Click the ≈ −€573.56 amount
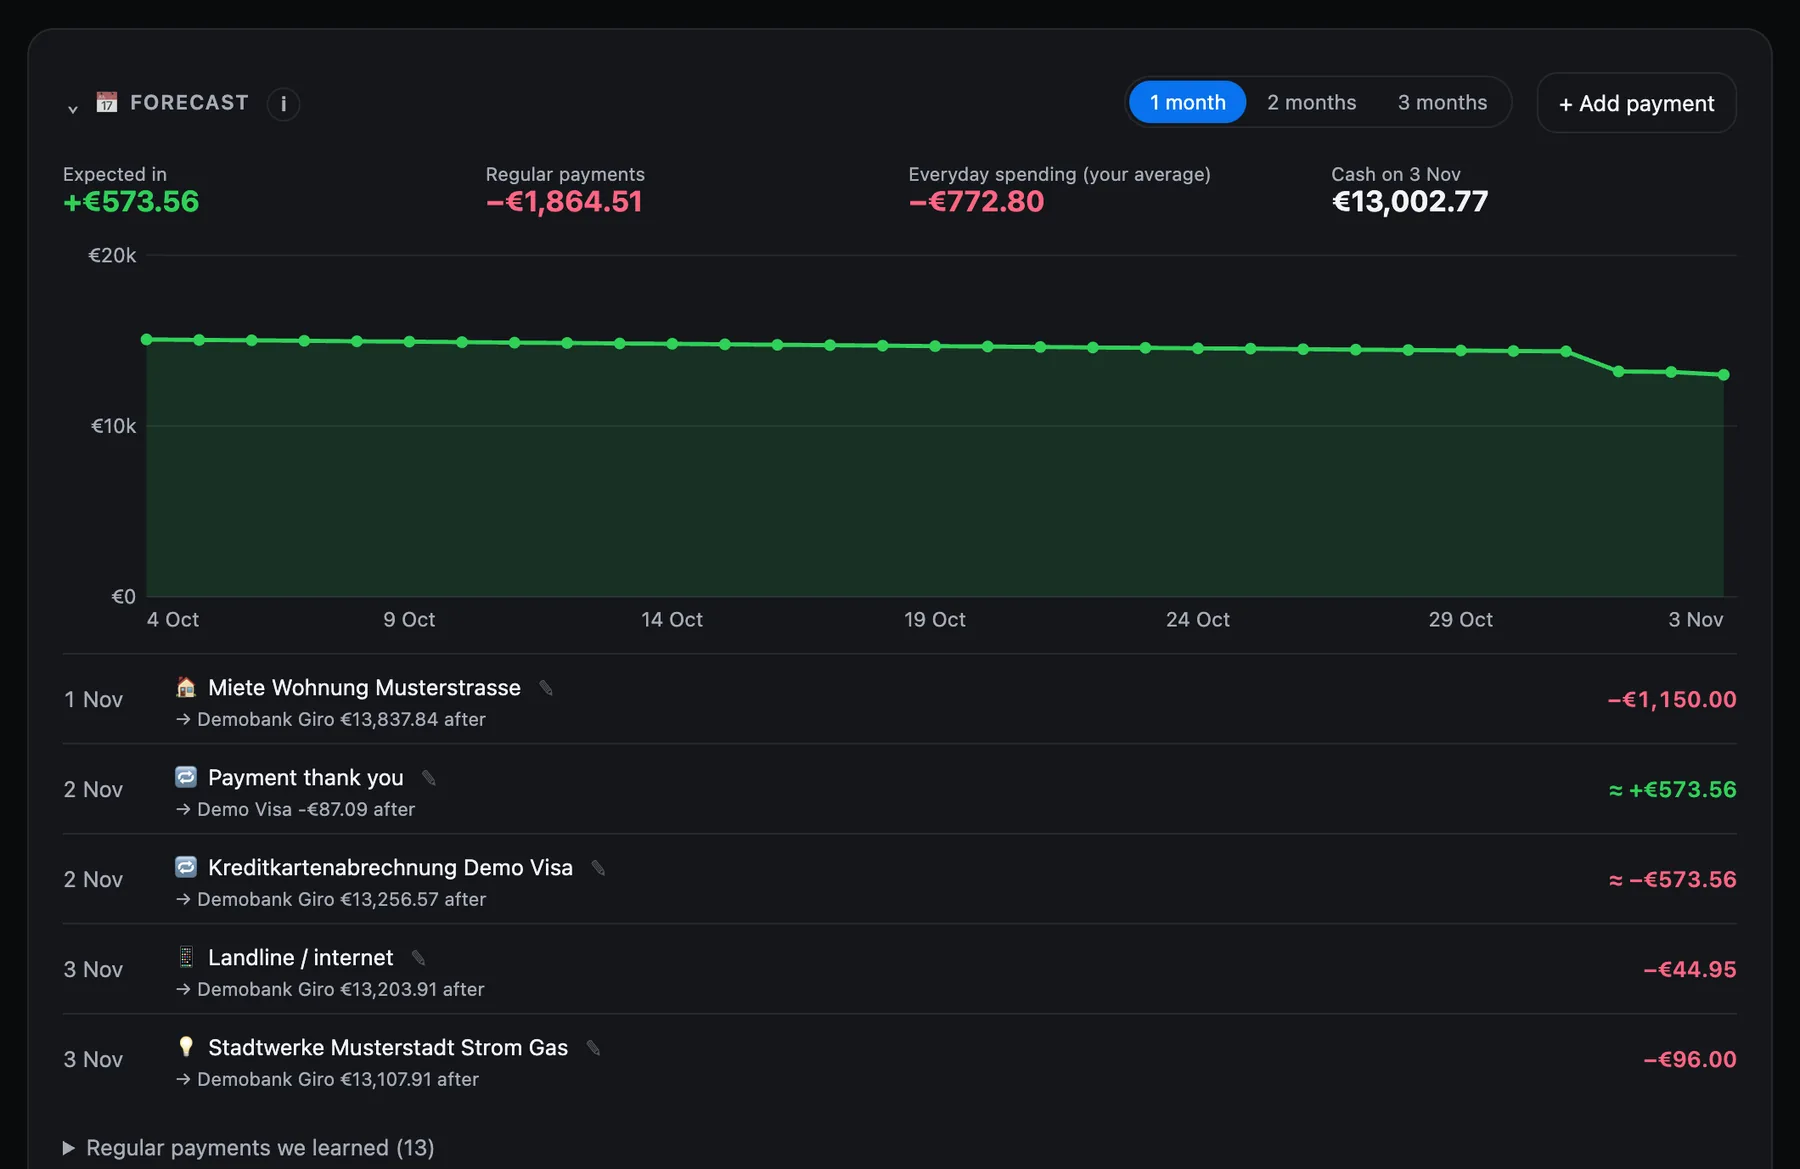1800x1169 pixels. tap(1672, 879)
